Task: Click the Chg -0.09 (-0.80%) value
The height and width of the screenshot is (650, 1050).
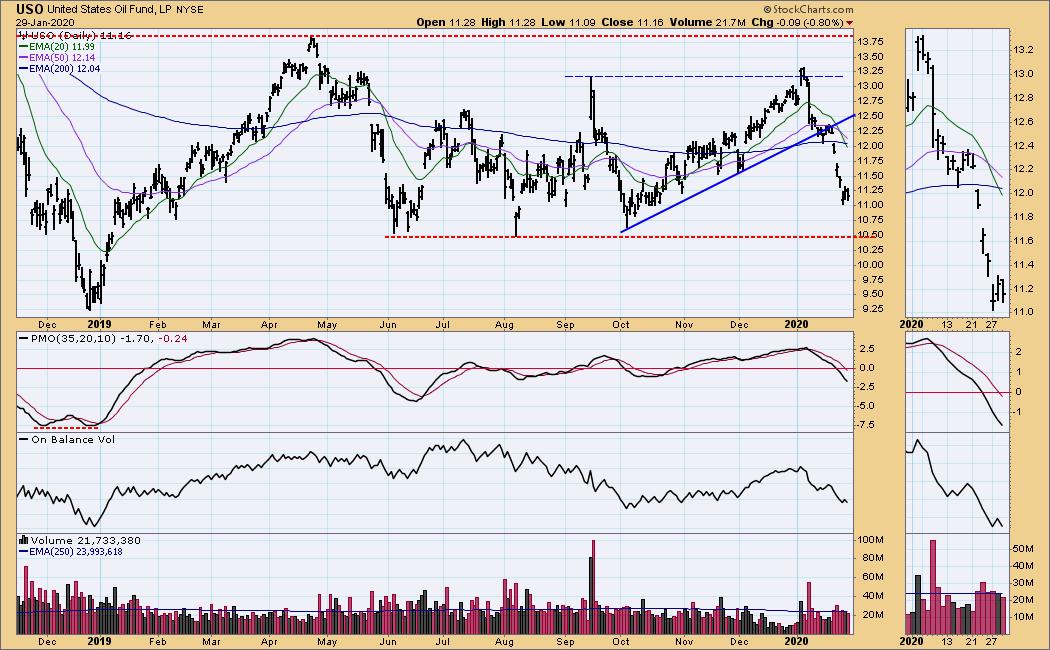Action: (797, 22)
